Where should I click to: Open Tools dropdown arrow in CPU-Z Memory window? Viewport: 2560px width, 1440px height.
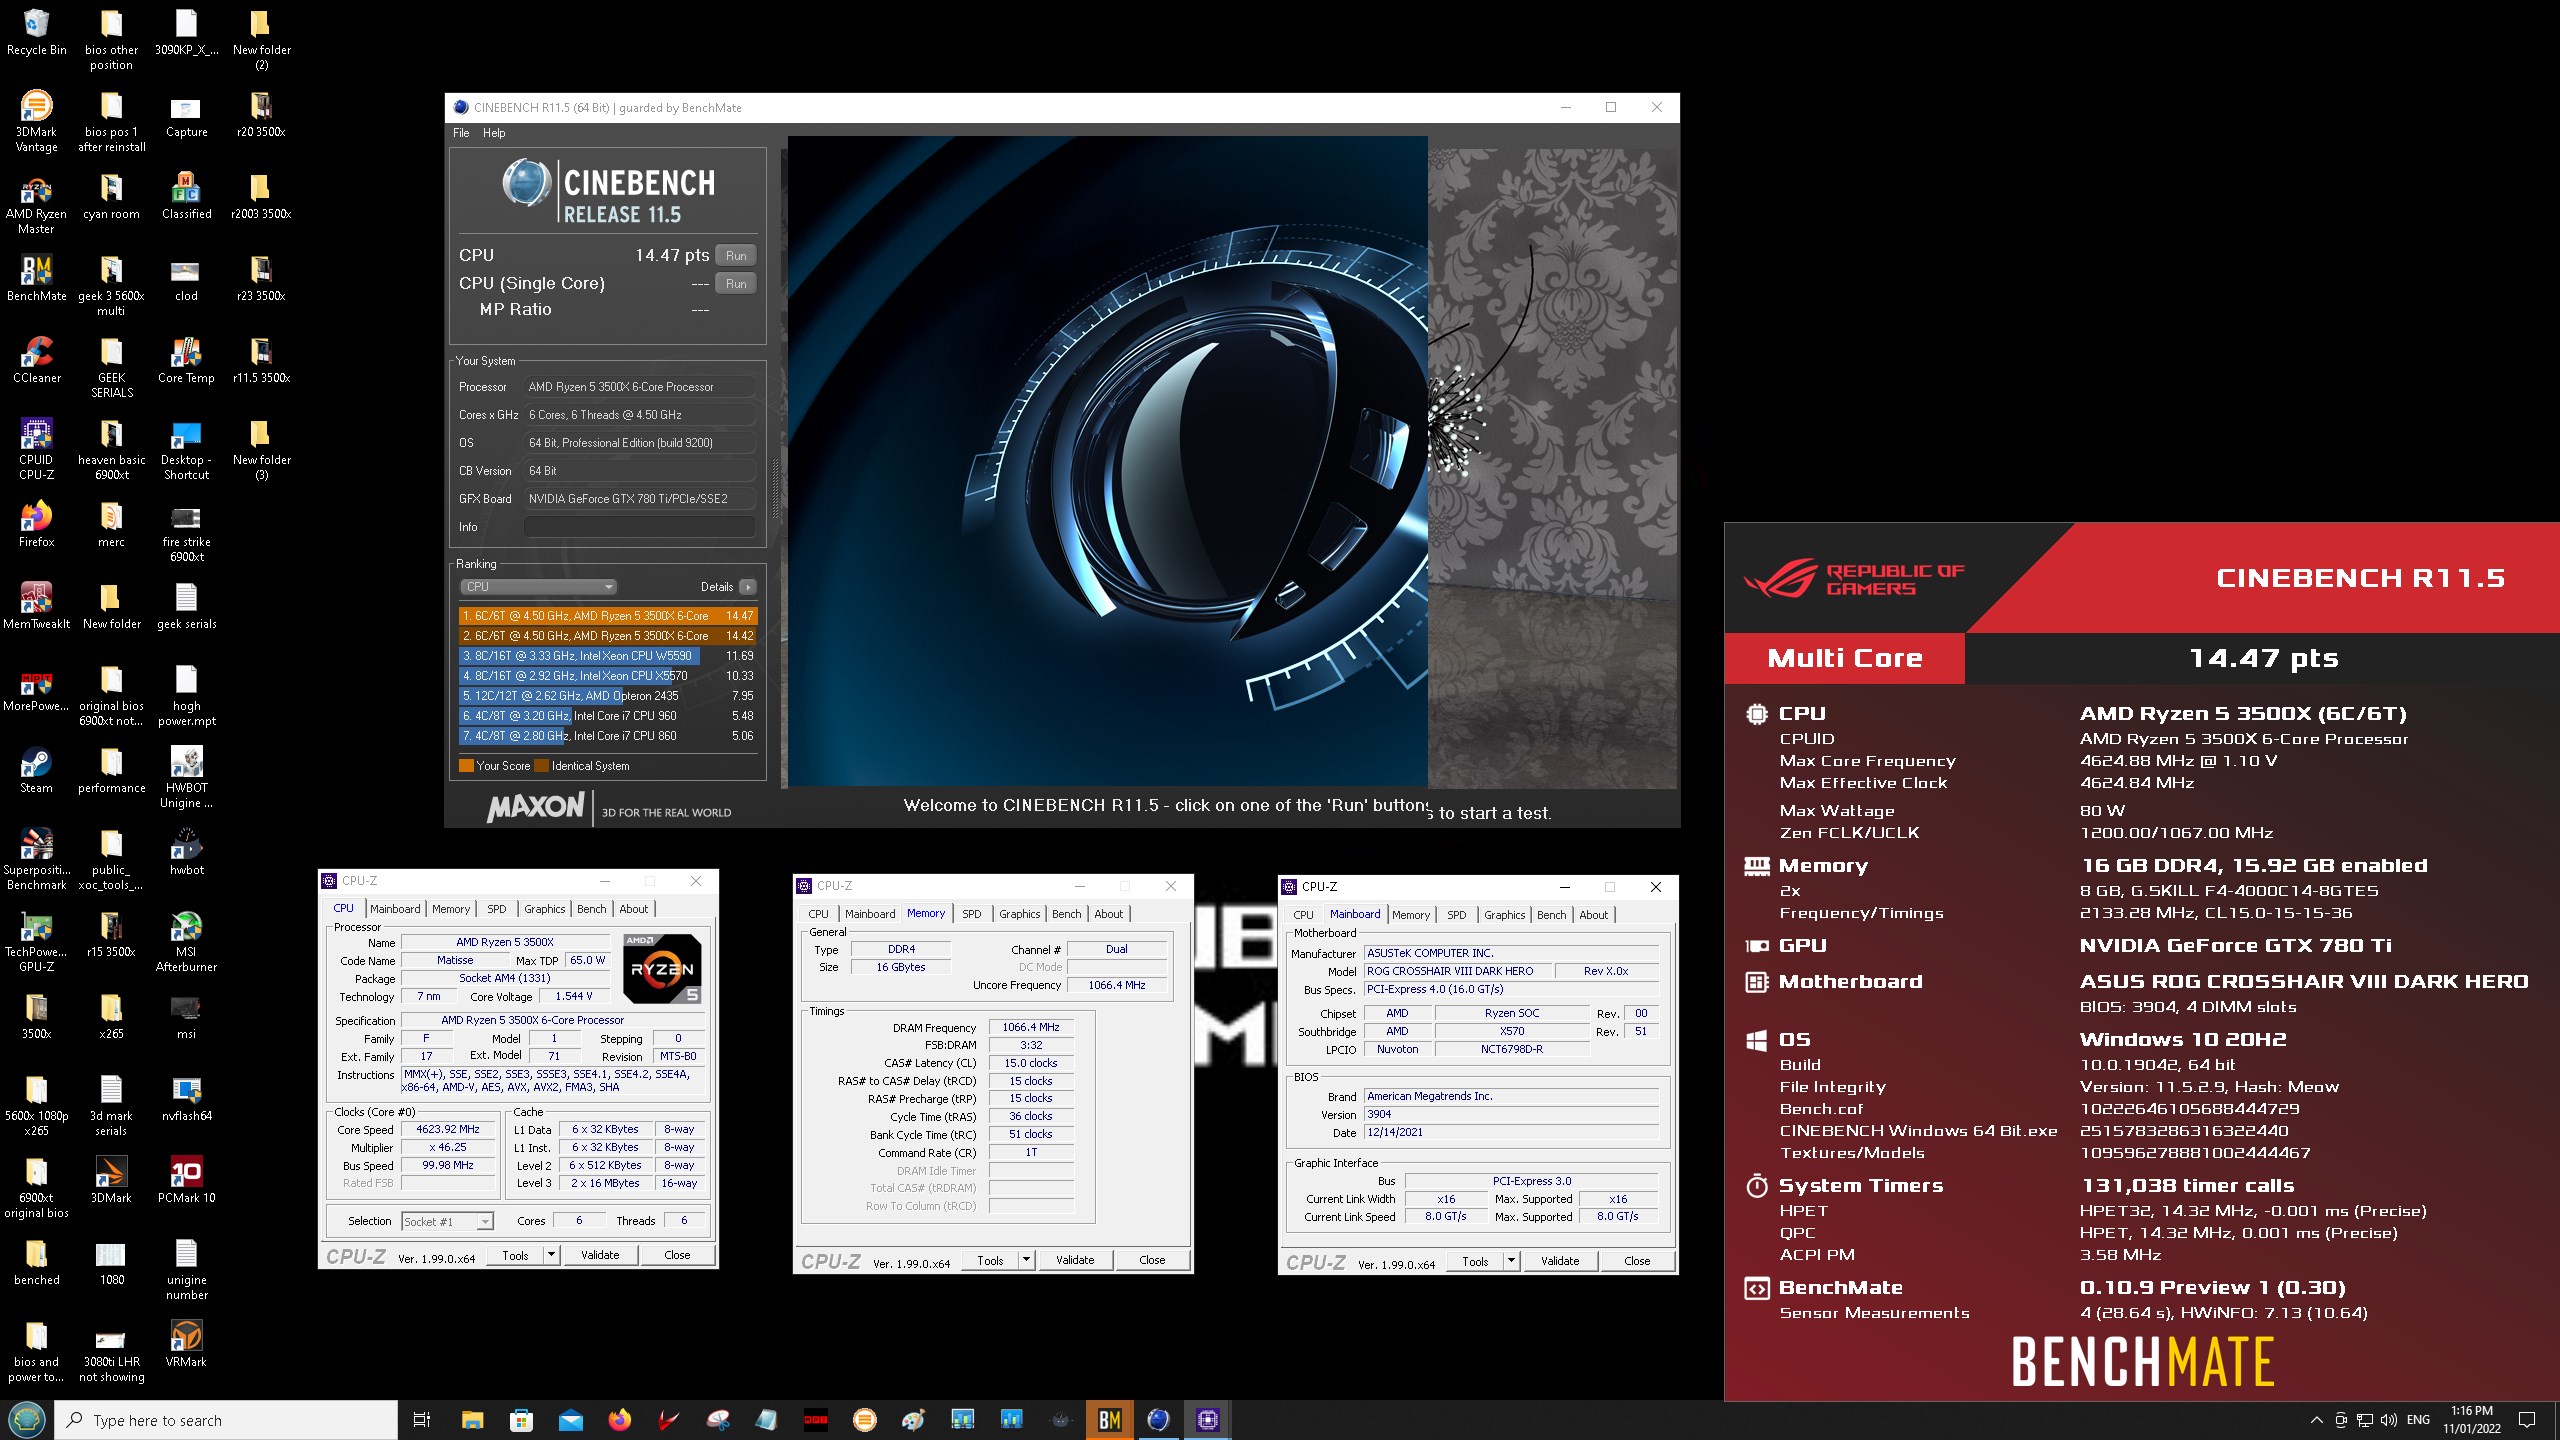tap(1025, 1260)
